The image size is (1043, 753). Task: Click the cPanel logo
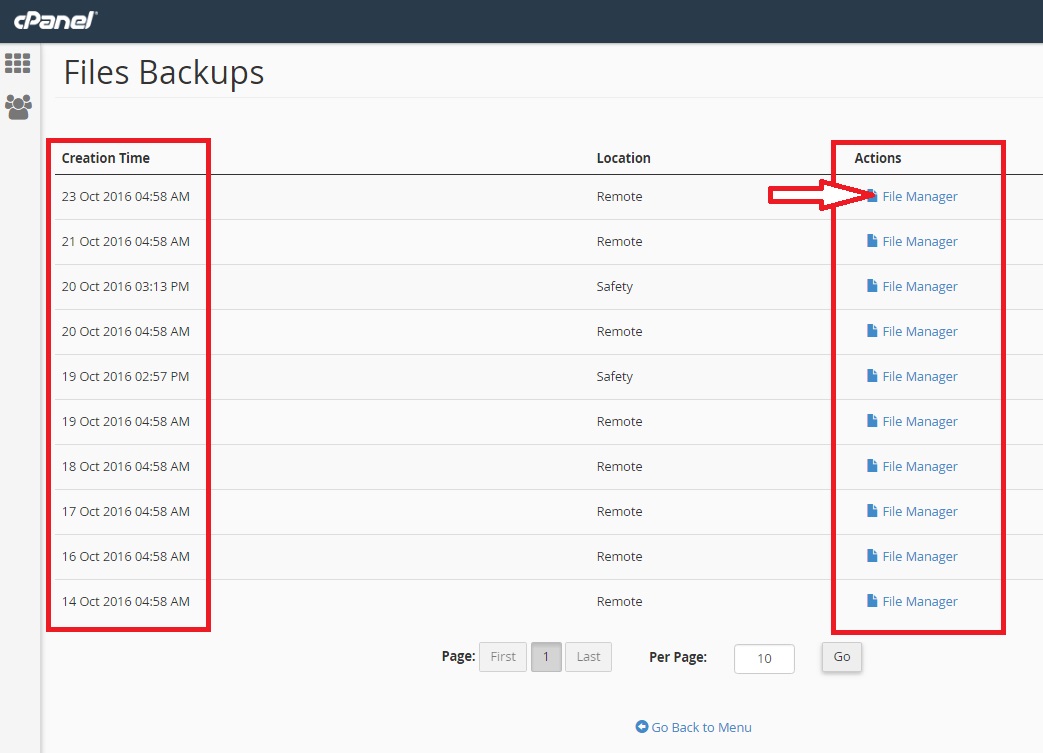[56, 20]
